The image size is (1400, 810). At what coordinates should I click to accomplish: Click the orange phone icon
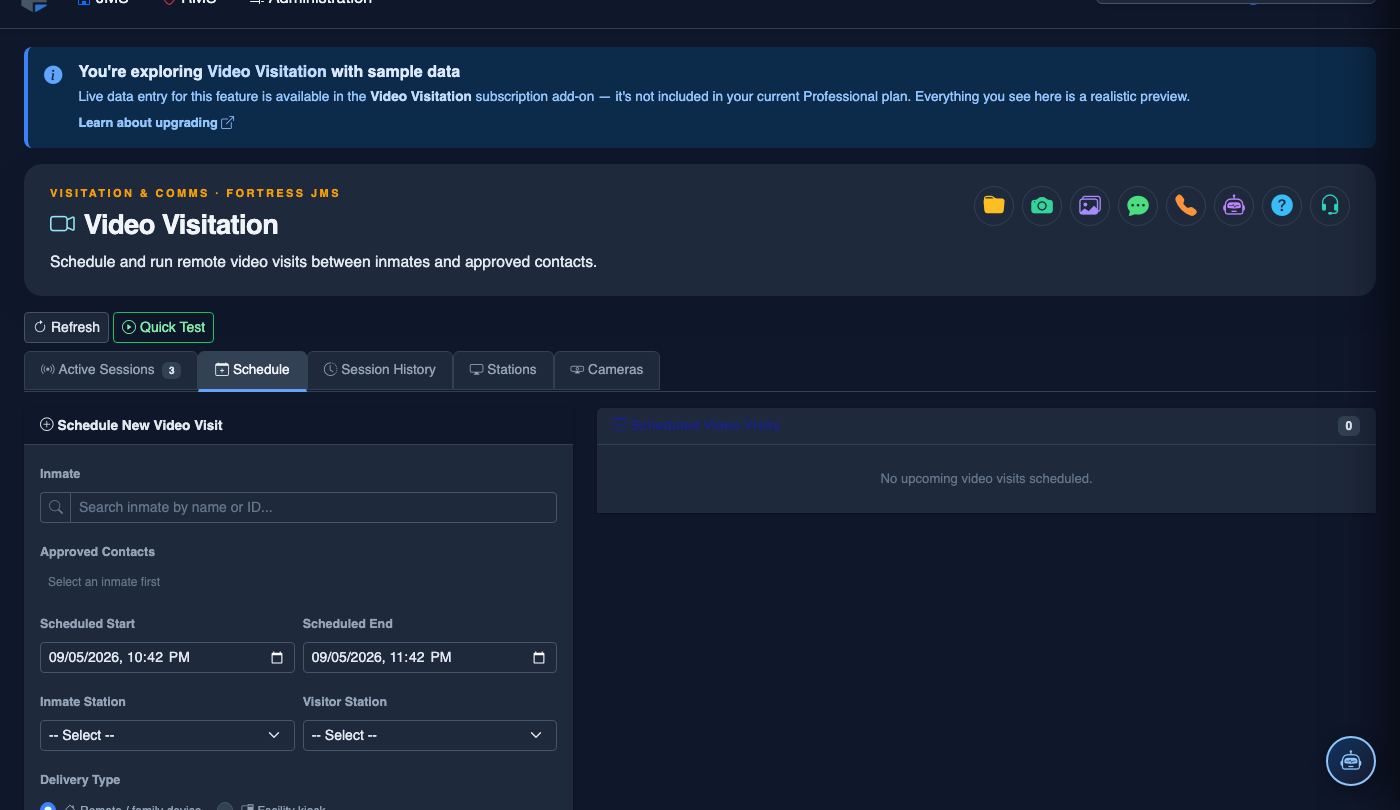tap(1186, 206)
